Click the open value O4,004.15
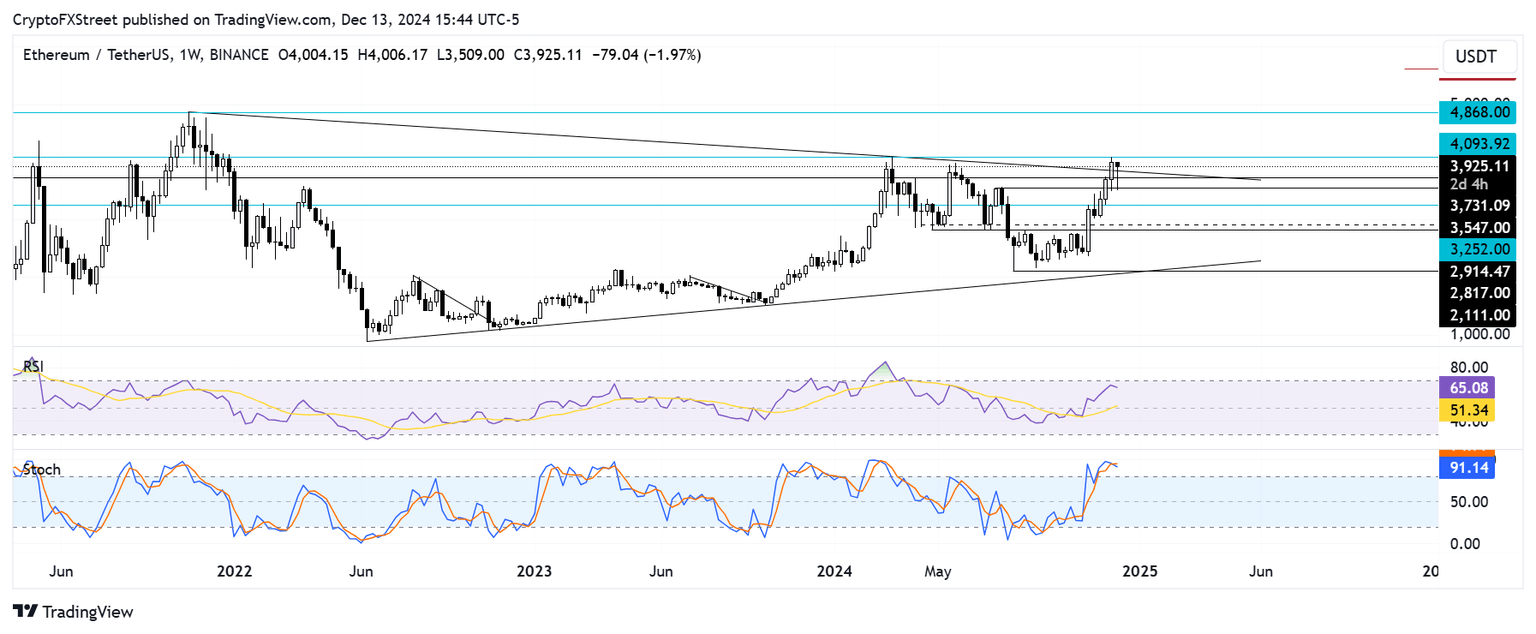The image size is (1536, 634). pos(312,55)
